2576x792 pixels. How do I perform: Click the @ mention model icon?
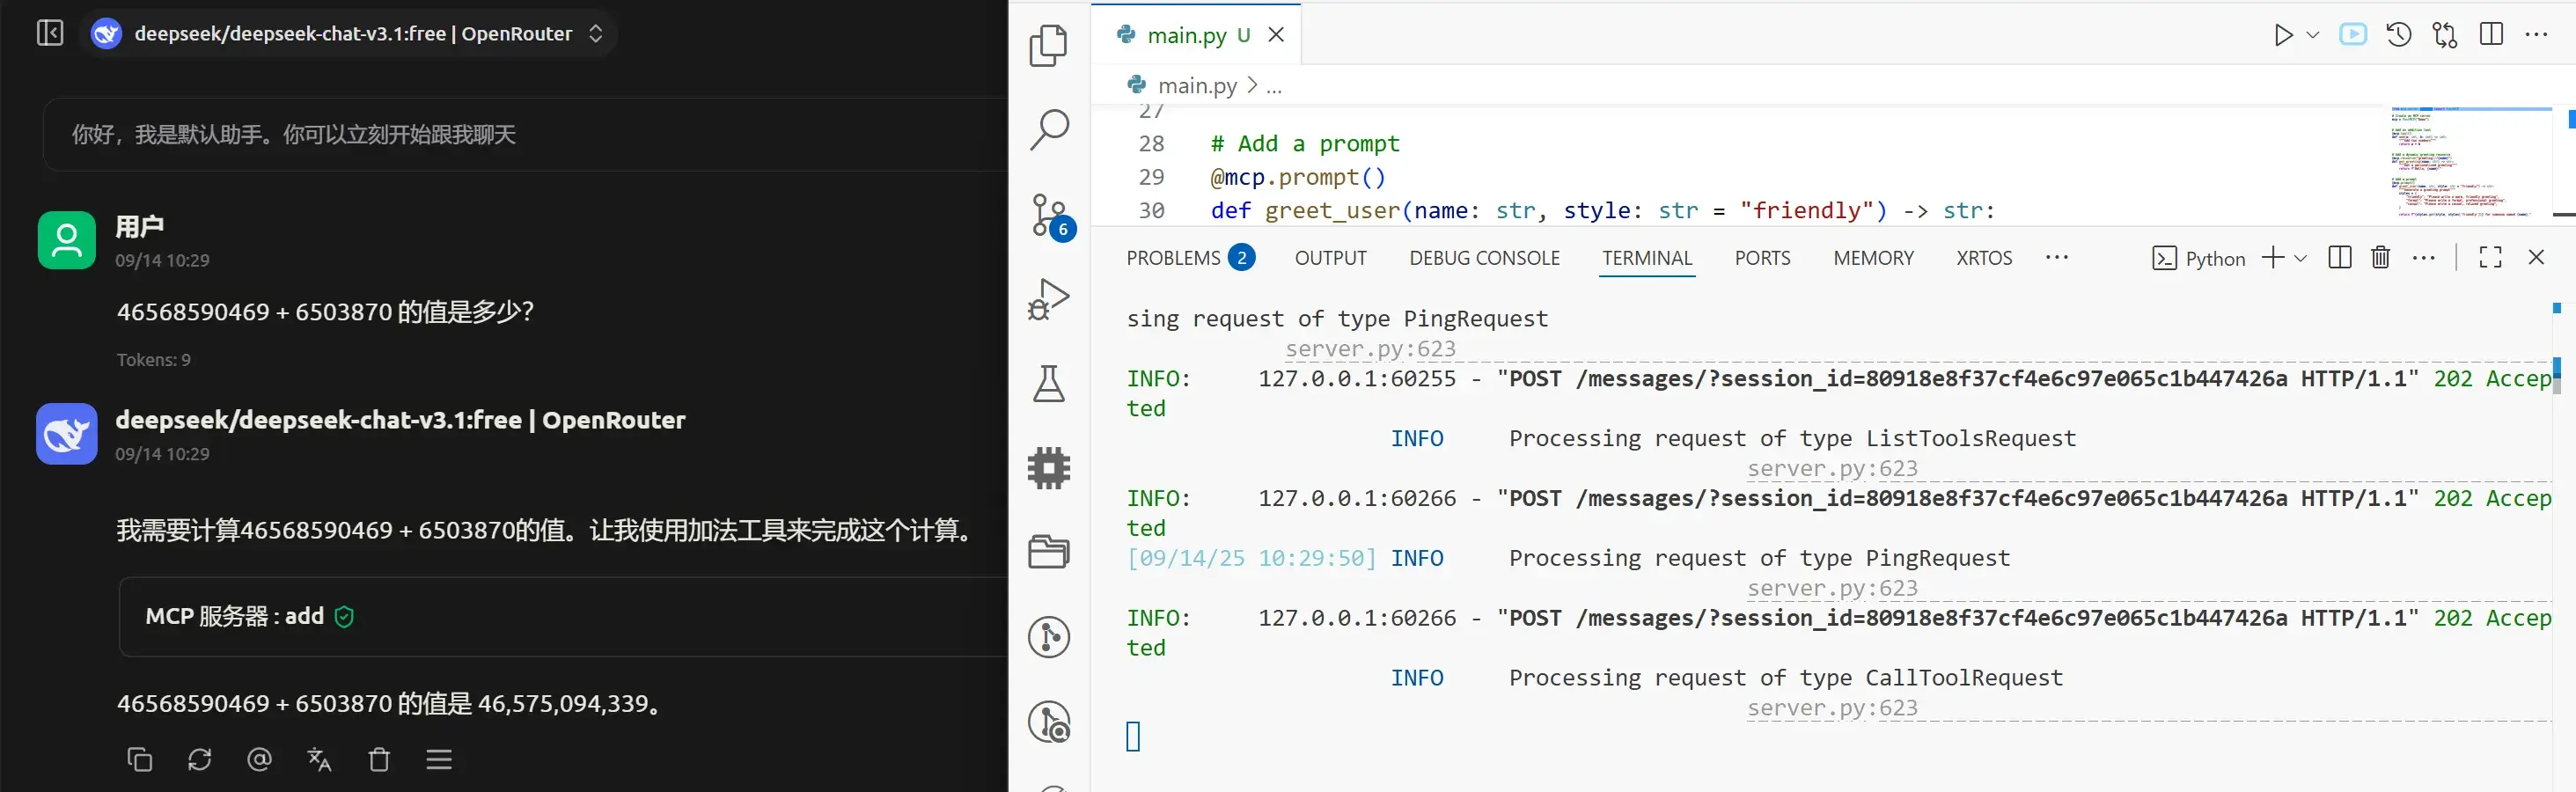259,760
